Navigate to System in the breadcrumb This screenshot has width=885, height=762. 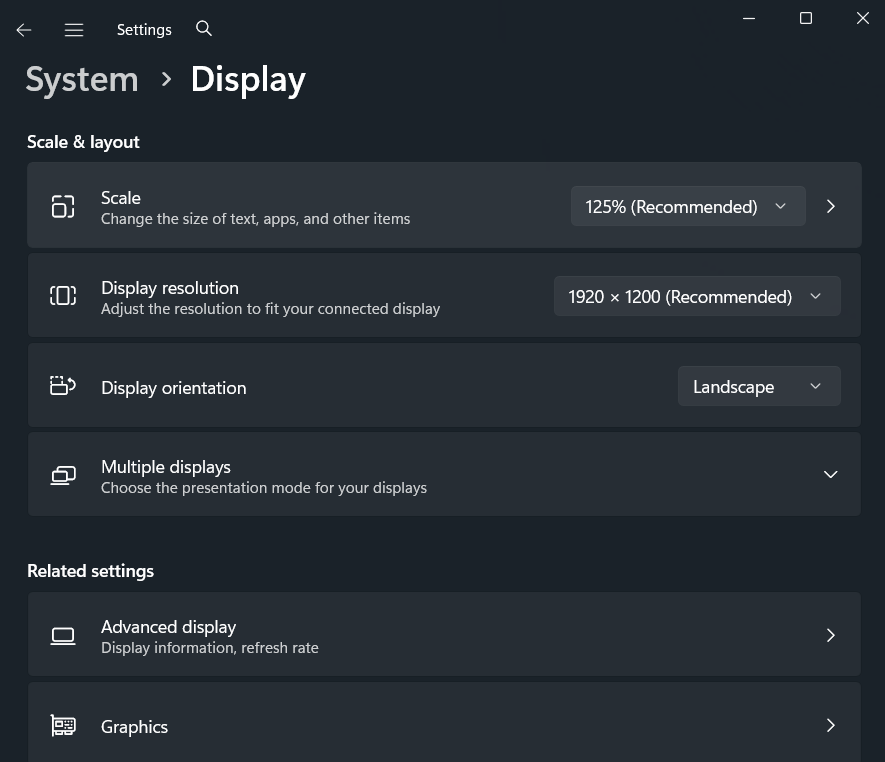pyautogui.click(x=82, y=80)
